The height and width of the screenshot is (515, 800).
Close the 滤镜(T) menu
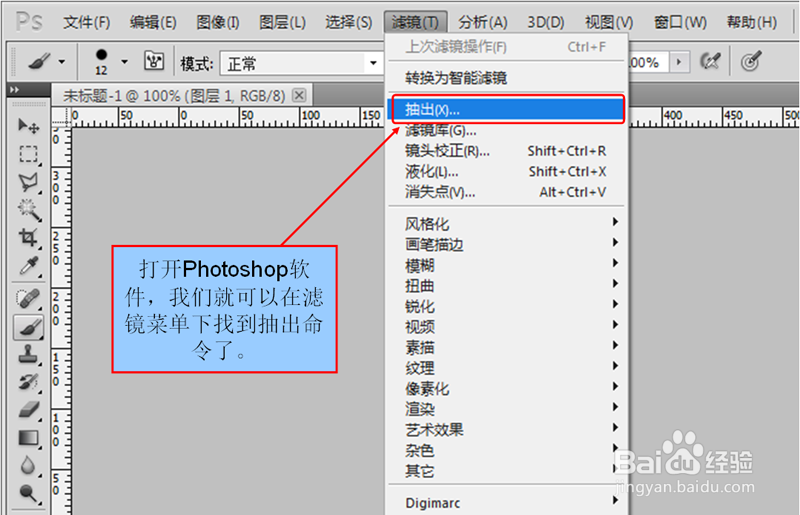point(415,22)
